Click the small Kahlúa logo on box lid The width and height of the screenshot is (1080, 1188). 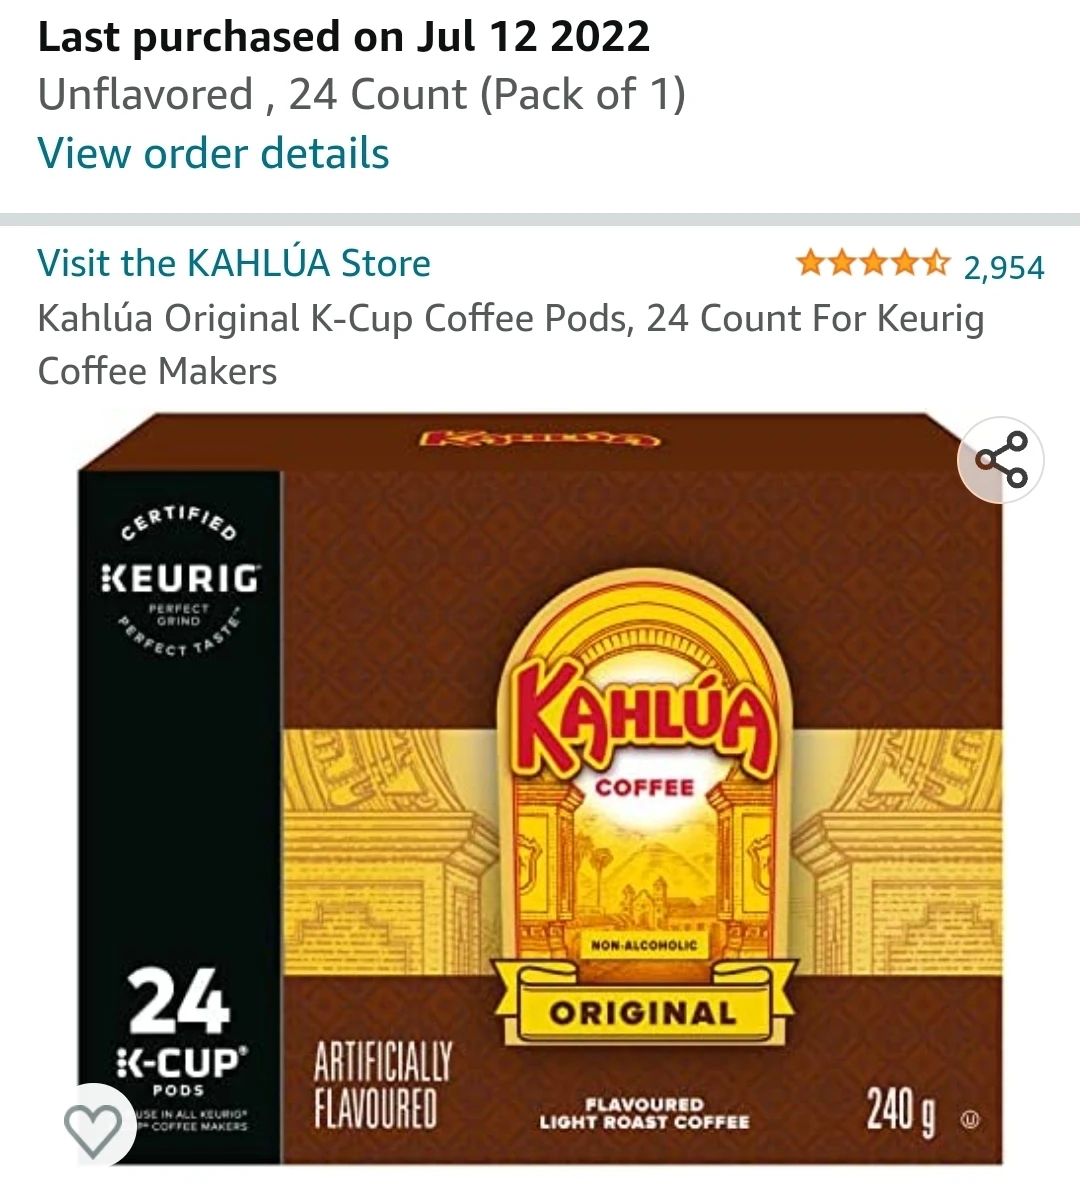point(540,439)
